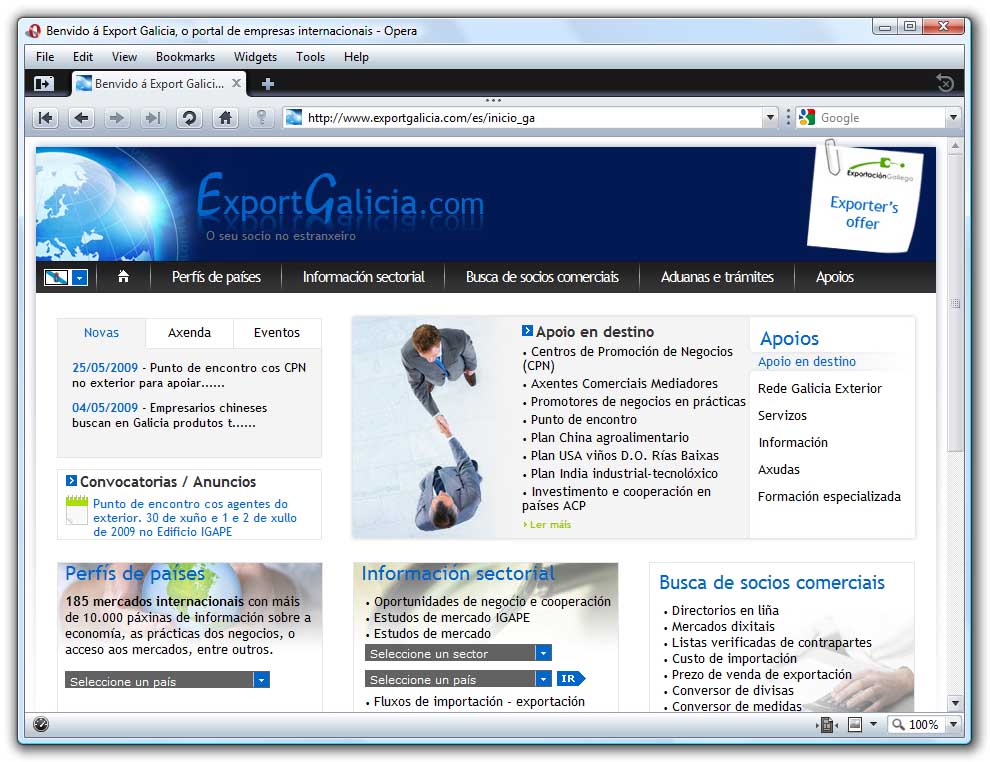Click the vertical scrollbar up arrow
Screen dimensions: 990x762
[x=955, y=146]
